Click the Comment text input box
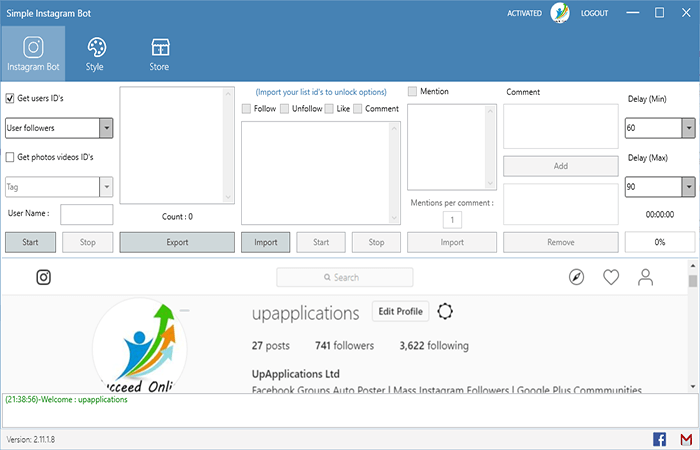This screenshot has height=450, width=700. (x=561, y=126)
